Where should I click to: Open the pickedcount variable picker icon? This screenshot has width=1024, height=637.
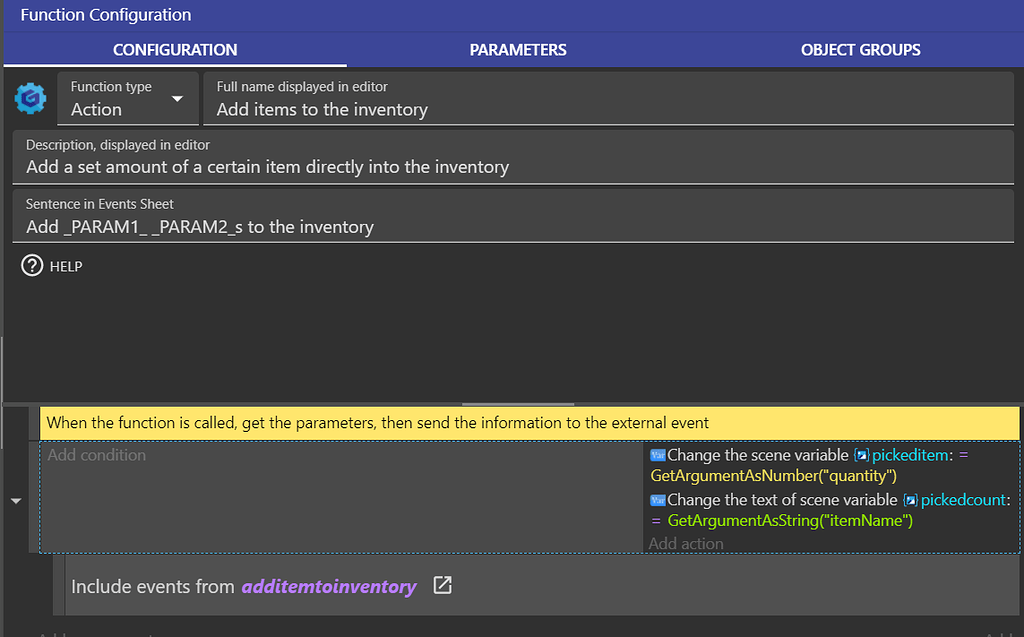click(909, 499)
